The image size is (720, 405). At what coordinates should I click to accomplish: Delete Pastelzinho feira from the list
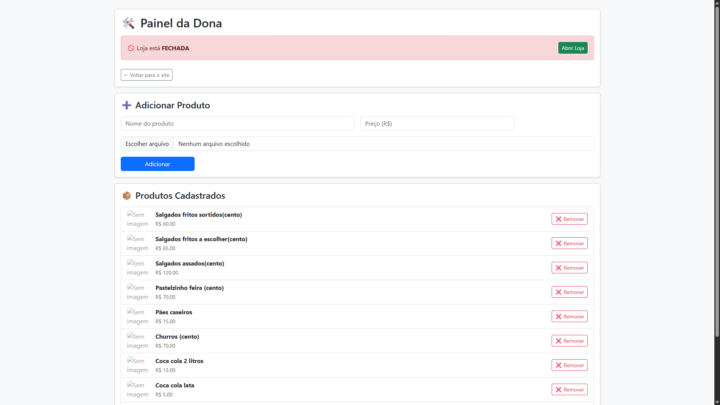(x=569, y=292)
